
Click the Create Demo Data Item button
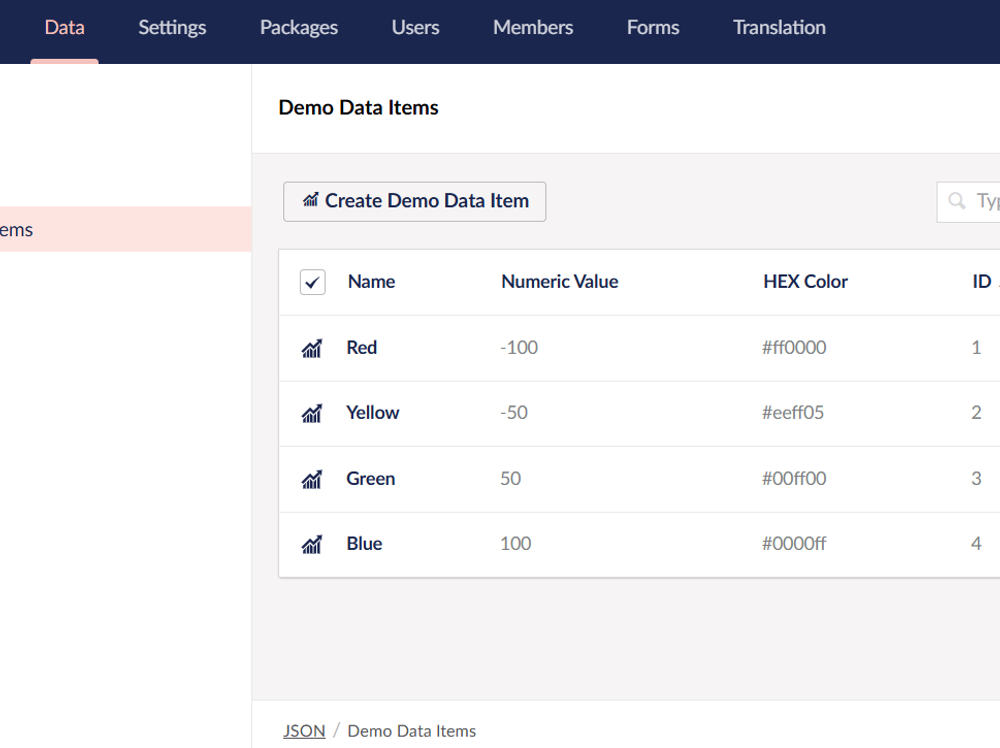(414, 201)
